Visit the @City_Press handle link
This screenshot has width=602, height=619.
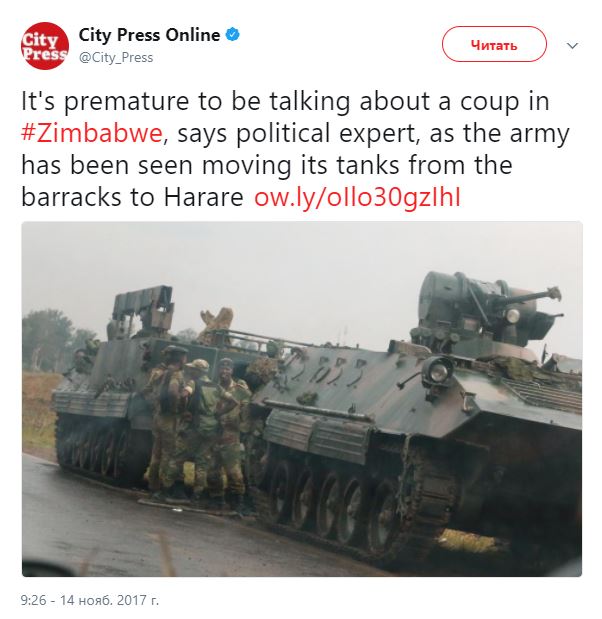(116, 58)
